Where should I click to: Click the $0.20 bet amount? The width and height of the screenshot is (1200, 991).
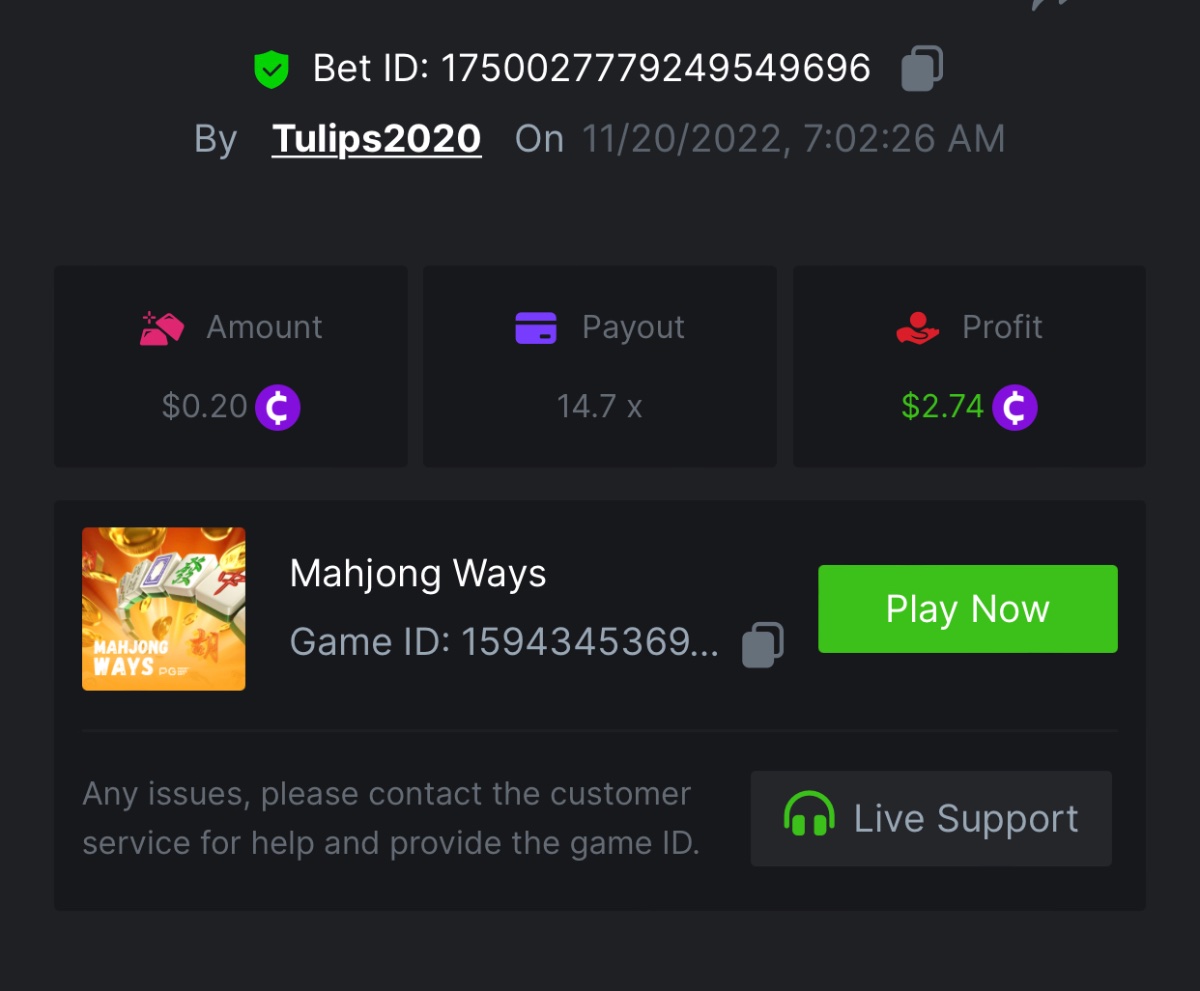pyautogui.click(x=204, y=407)
